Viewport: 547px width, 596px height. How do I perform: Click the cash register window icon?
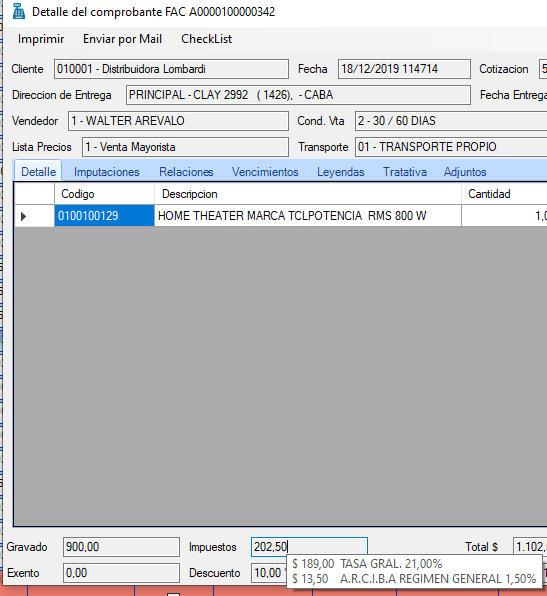(x=18, y=11)
